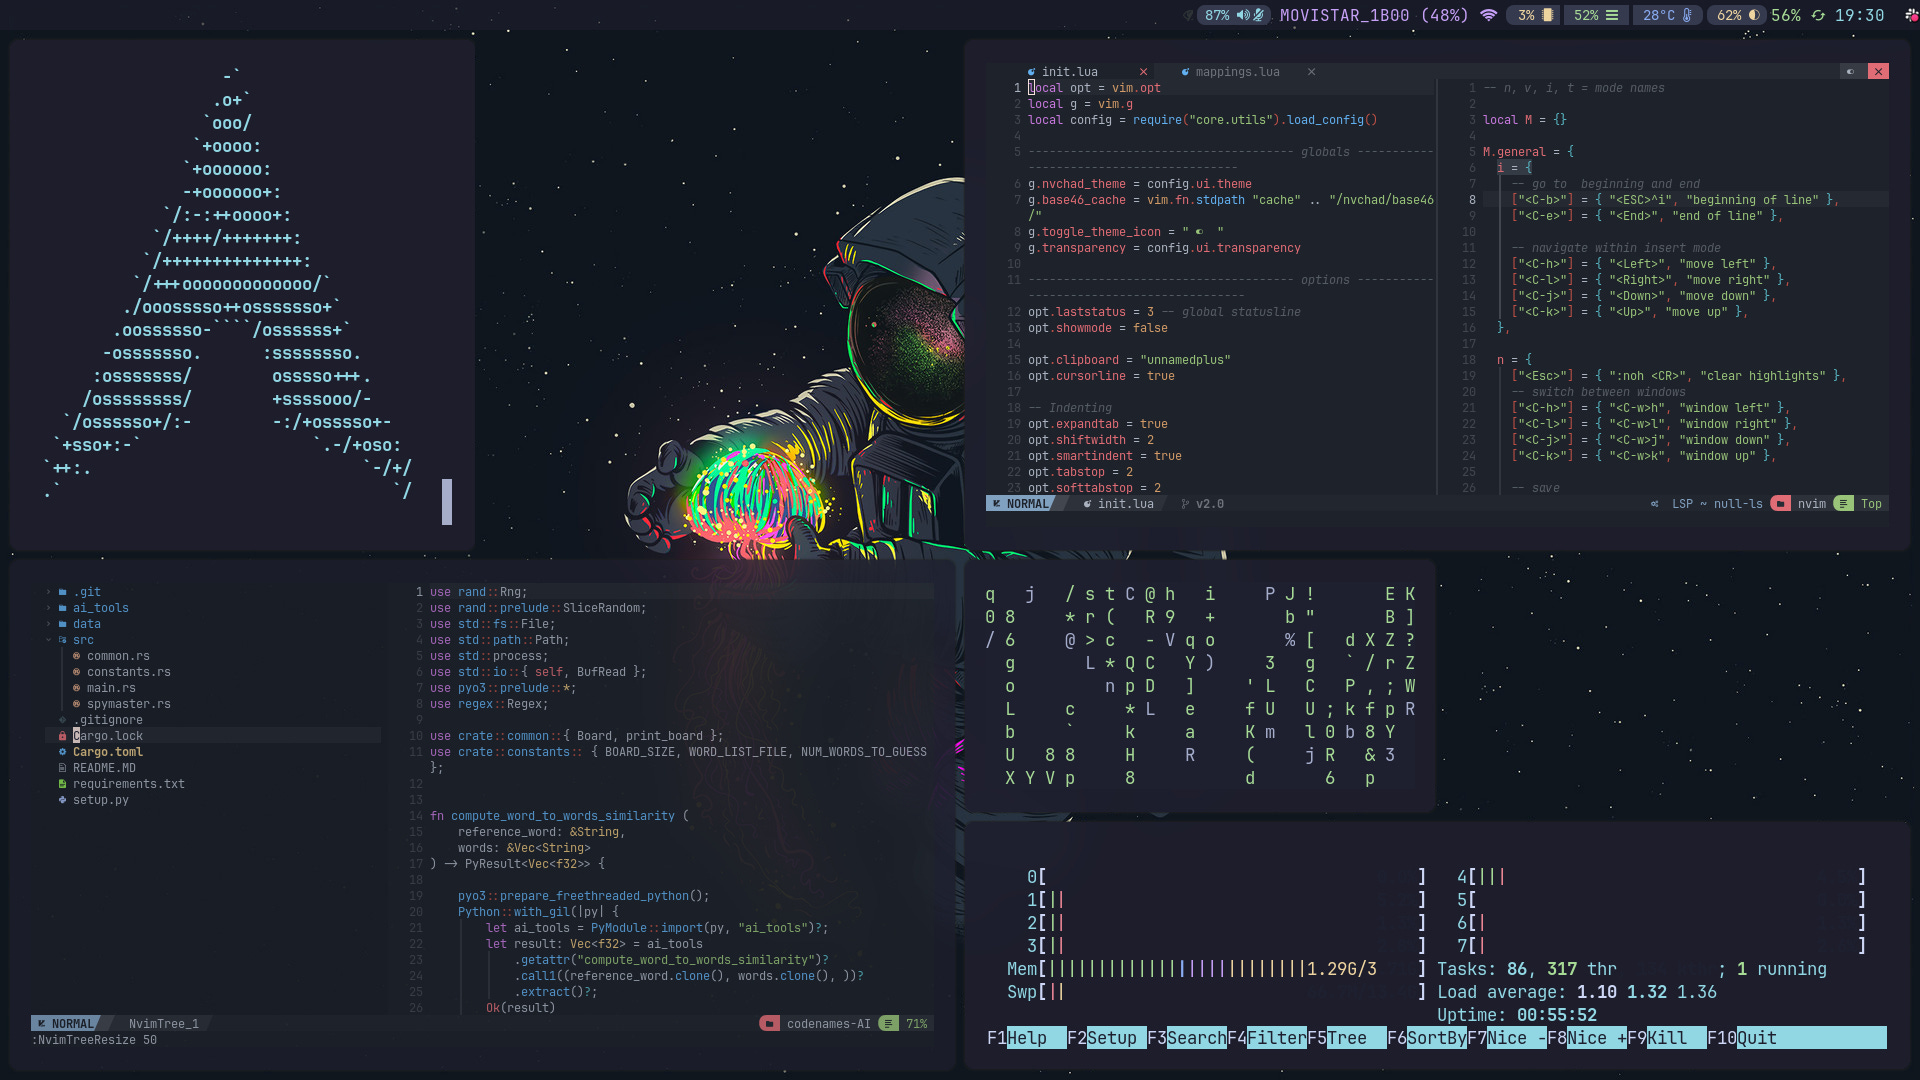Screen dimensions: 1920x1080
Task: Click the ai_tools folder icon
Action: (x=63, y=608)
